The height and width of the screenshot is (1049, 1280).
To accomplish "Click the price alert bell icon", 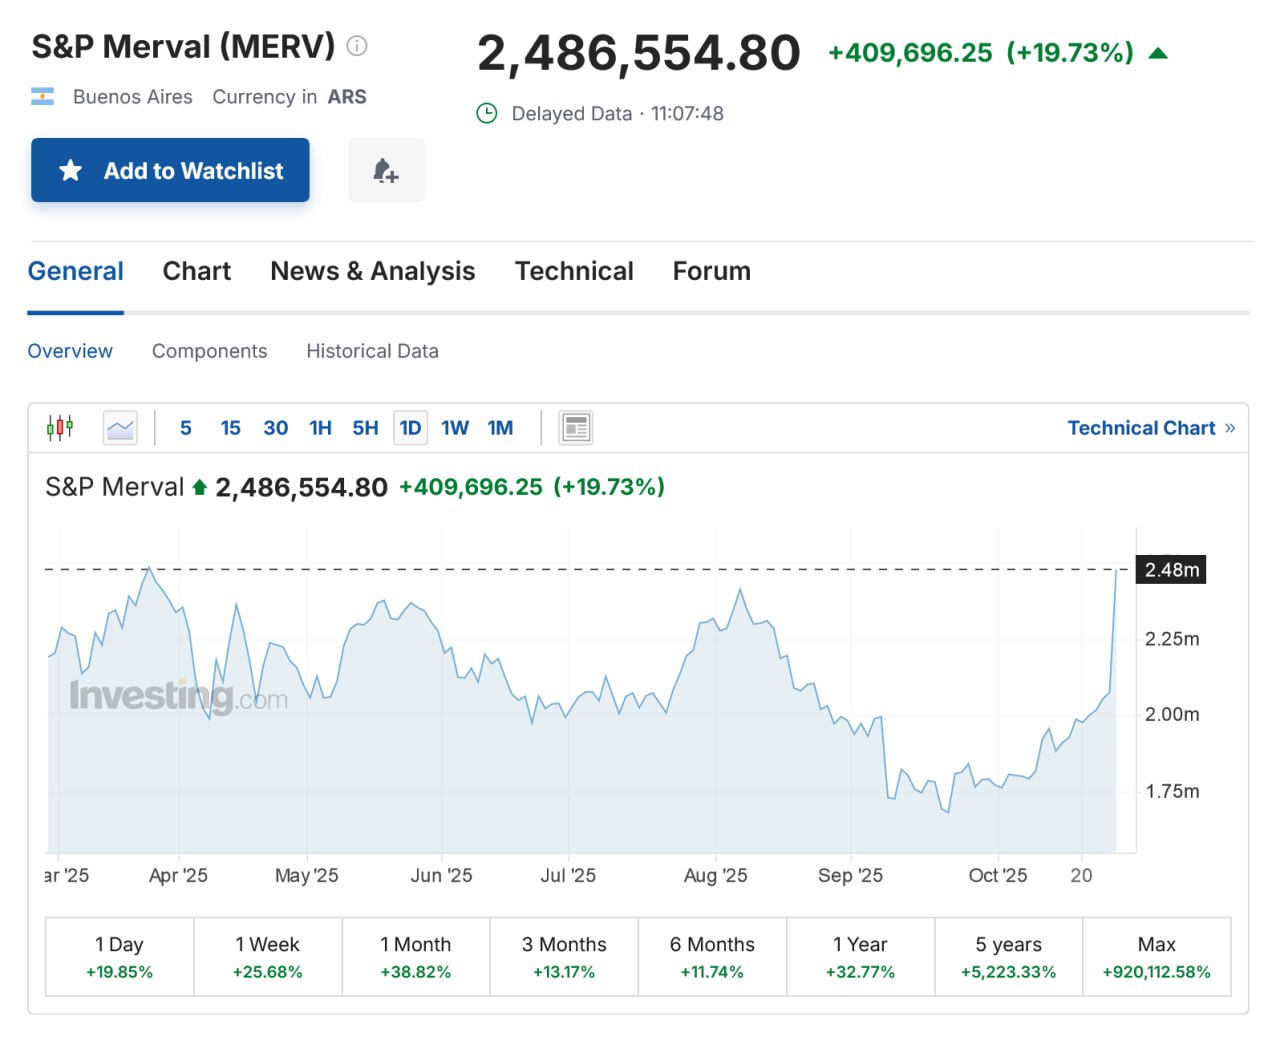I will tap(386, 171).
